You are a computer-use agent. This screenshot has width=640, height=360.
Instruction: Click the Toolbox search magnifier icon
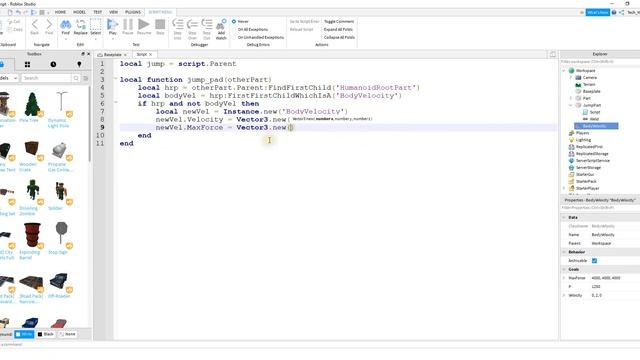[x=76, y=78]
